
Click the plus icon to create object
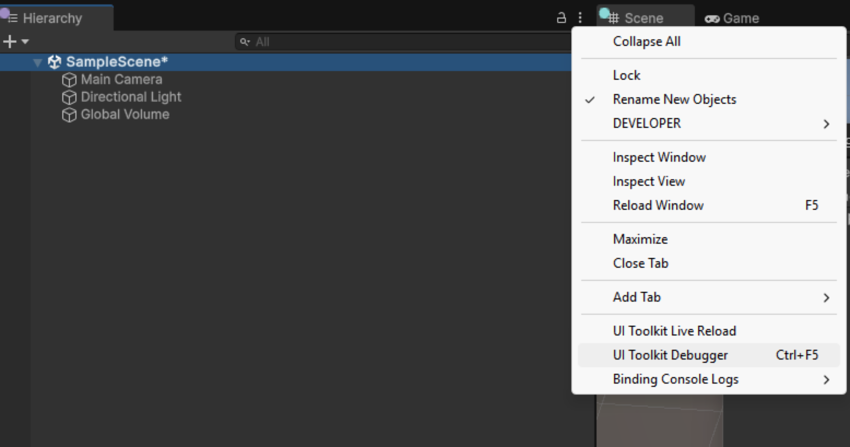[x=10, y=42]
